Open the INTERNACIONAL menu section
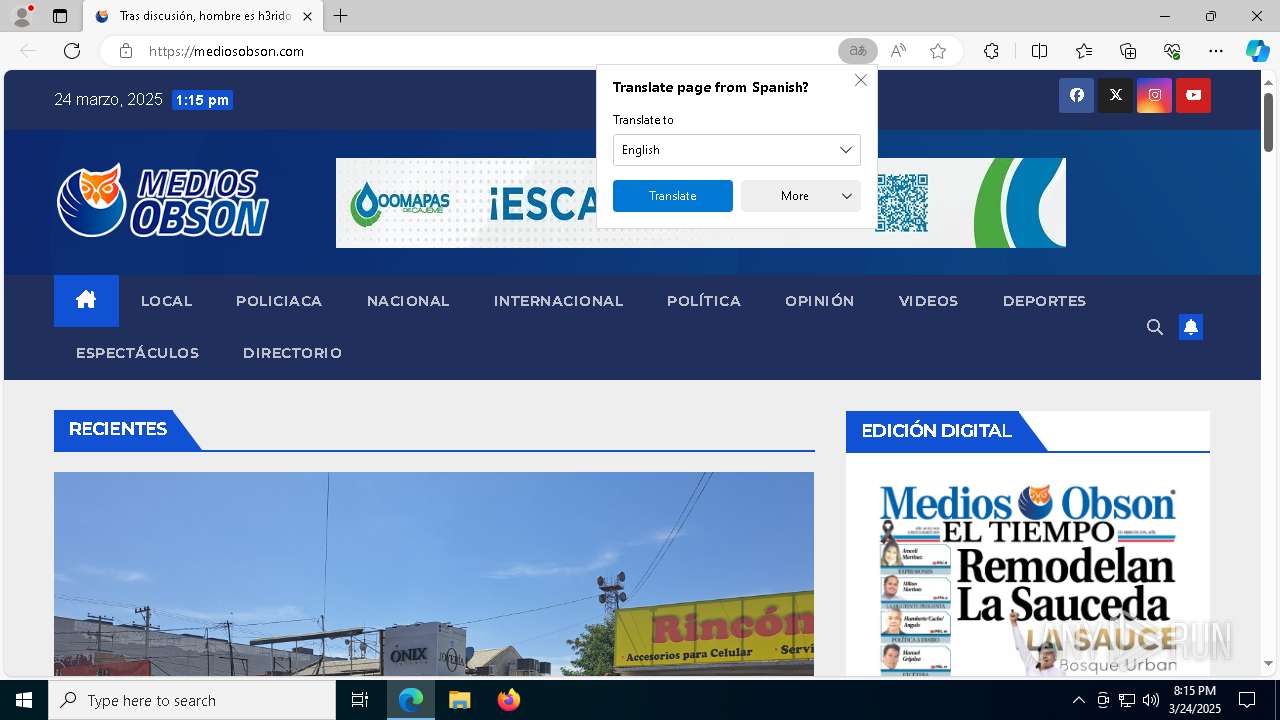 pyautogui.click(x=558, y=301)
